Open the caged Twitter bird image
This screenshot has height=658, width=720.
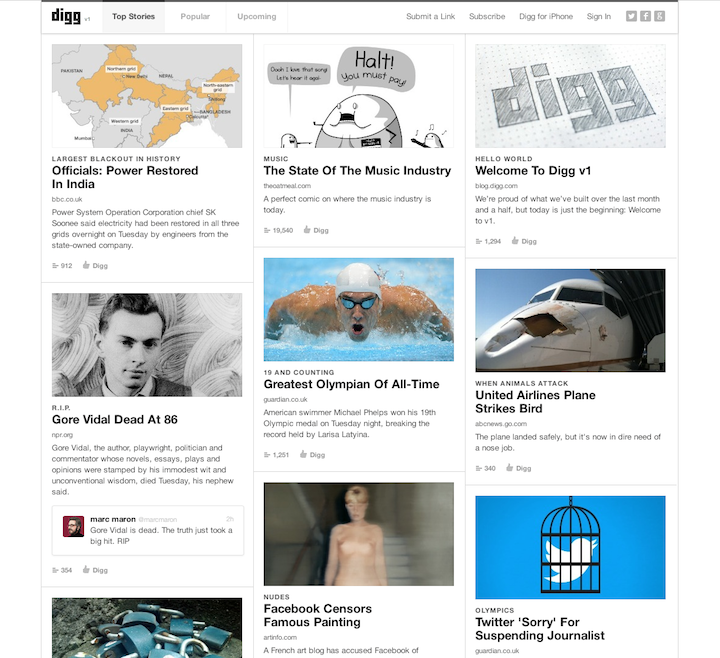570,547
